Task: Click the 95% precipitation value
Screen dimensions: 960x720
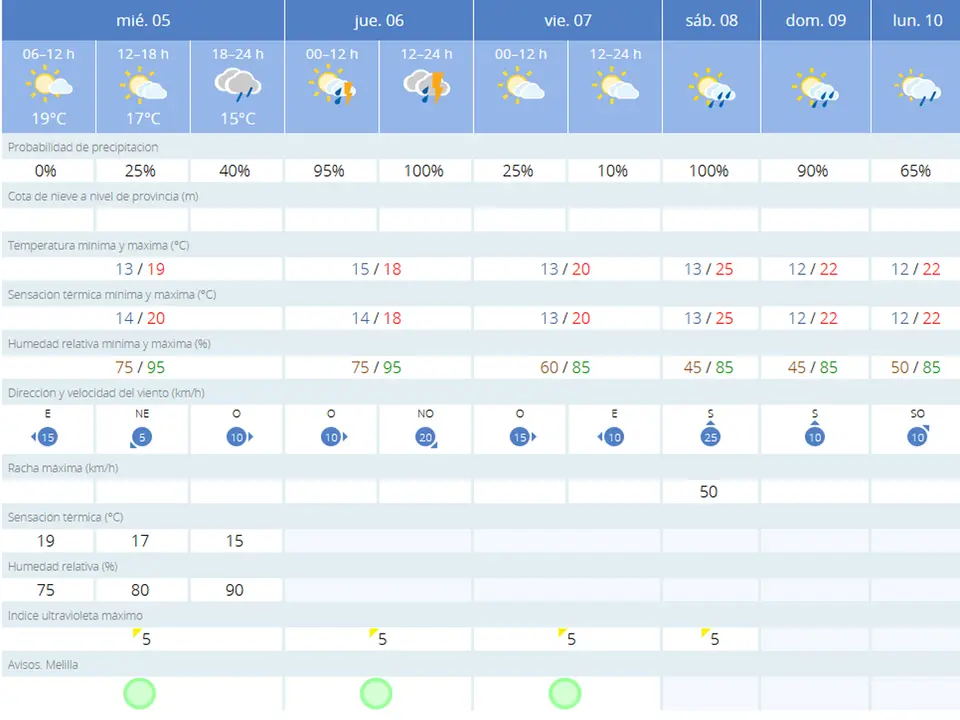Action: coord(329,171)
